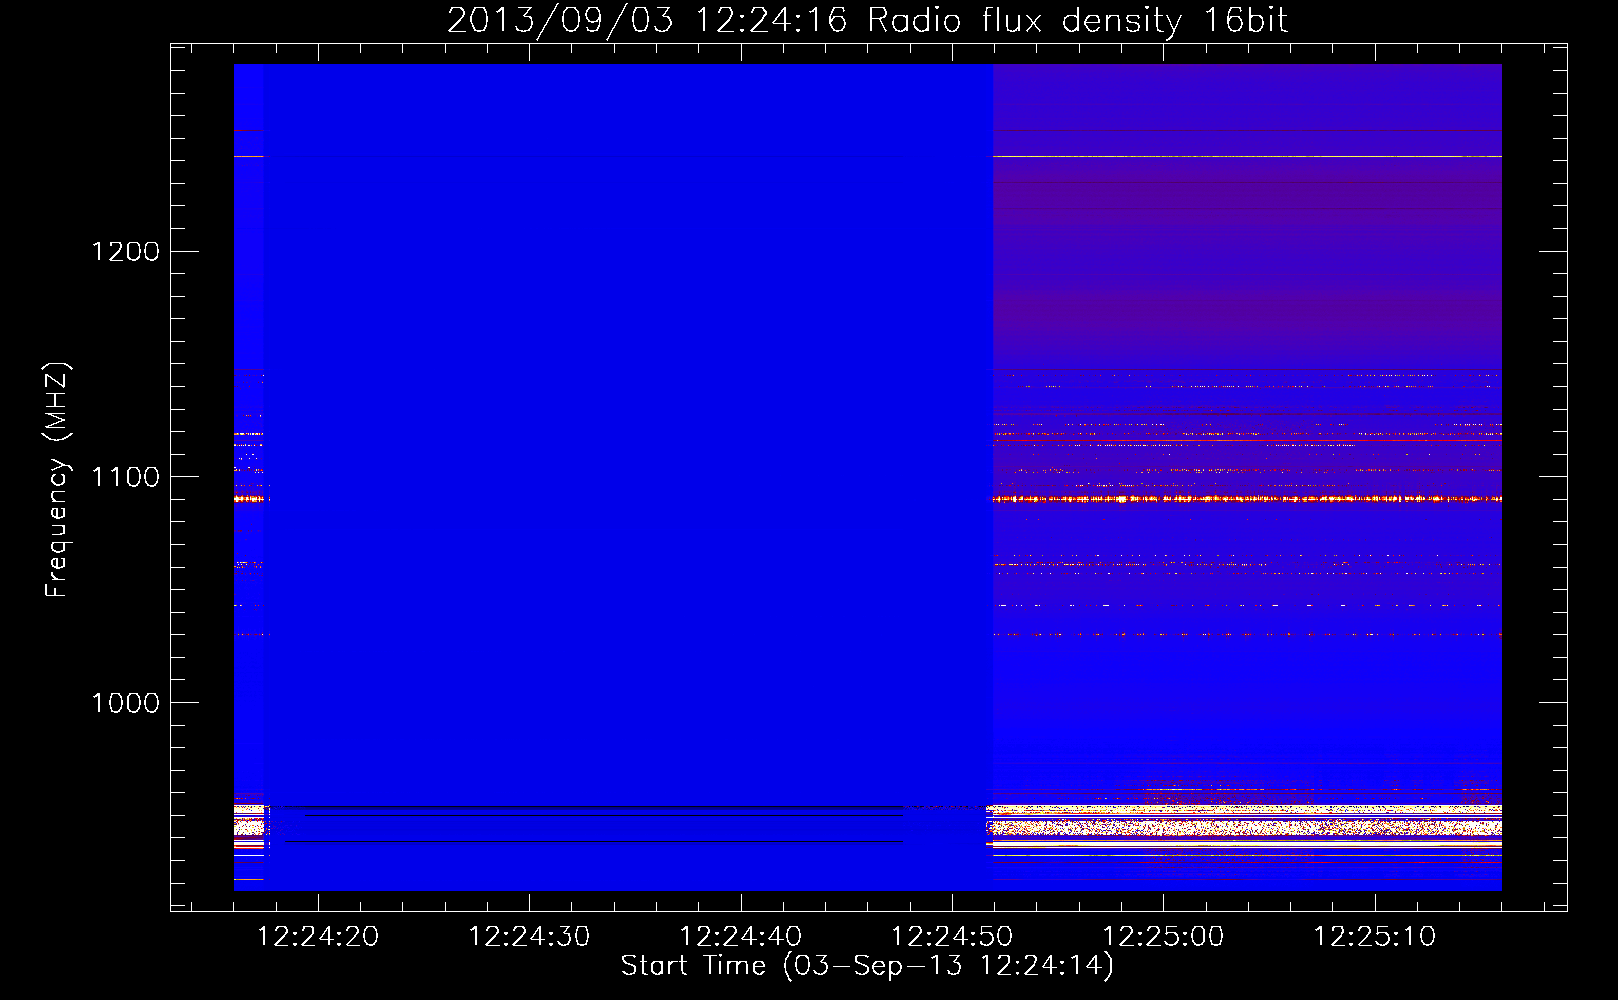The image size is (1618, 1000).
Task: Click the '1200' frequency axis label
Action: [126, 251]
